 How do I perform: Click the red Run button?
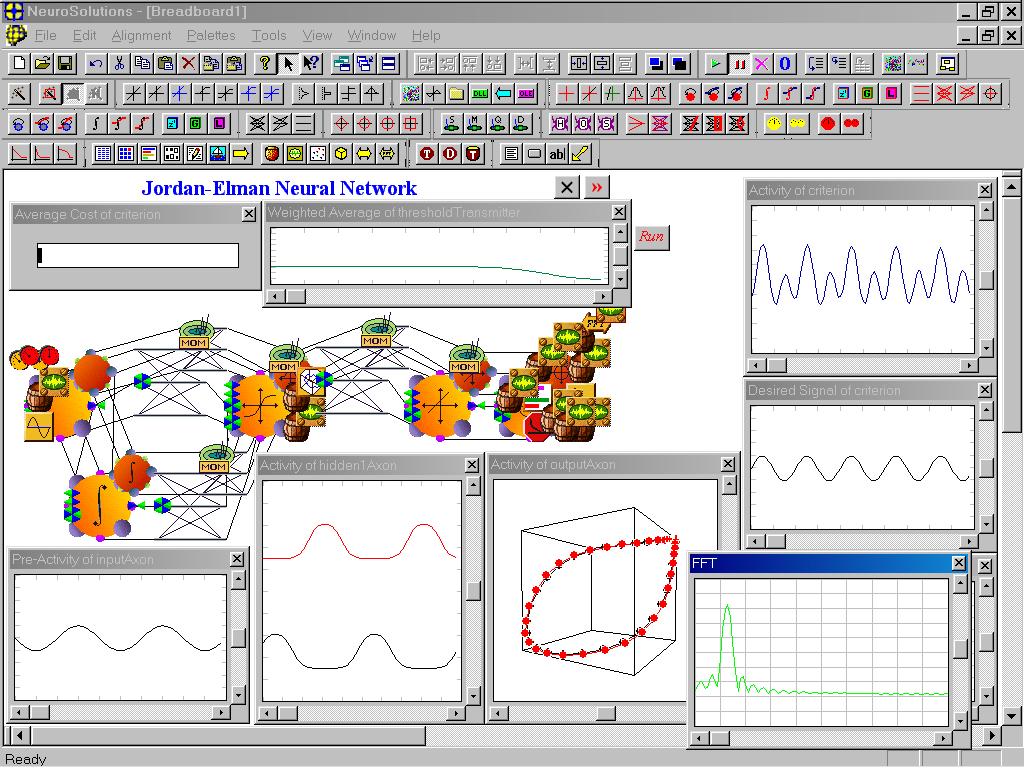[x=652, y=236]
